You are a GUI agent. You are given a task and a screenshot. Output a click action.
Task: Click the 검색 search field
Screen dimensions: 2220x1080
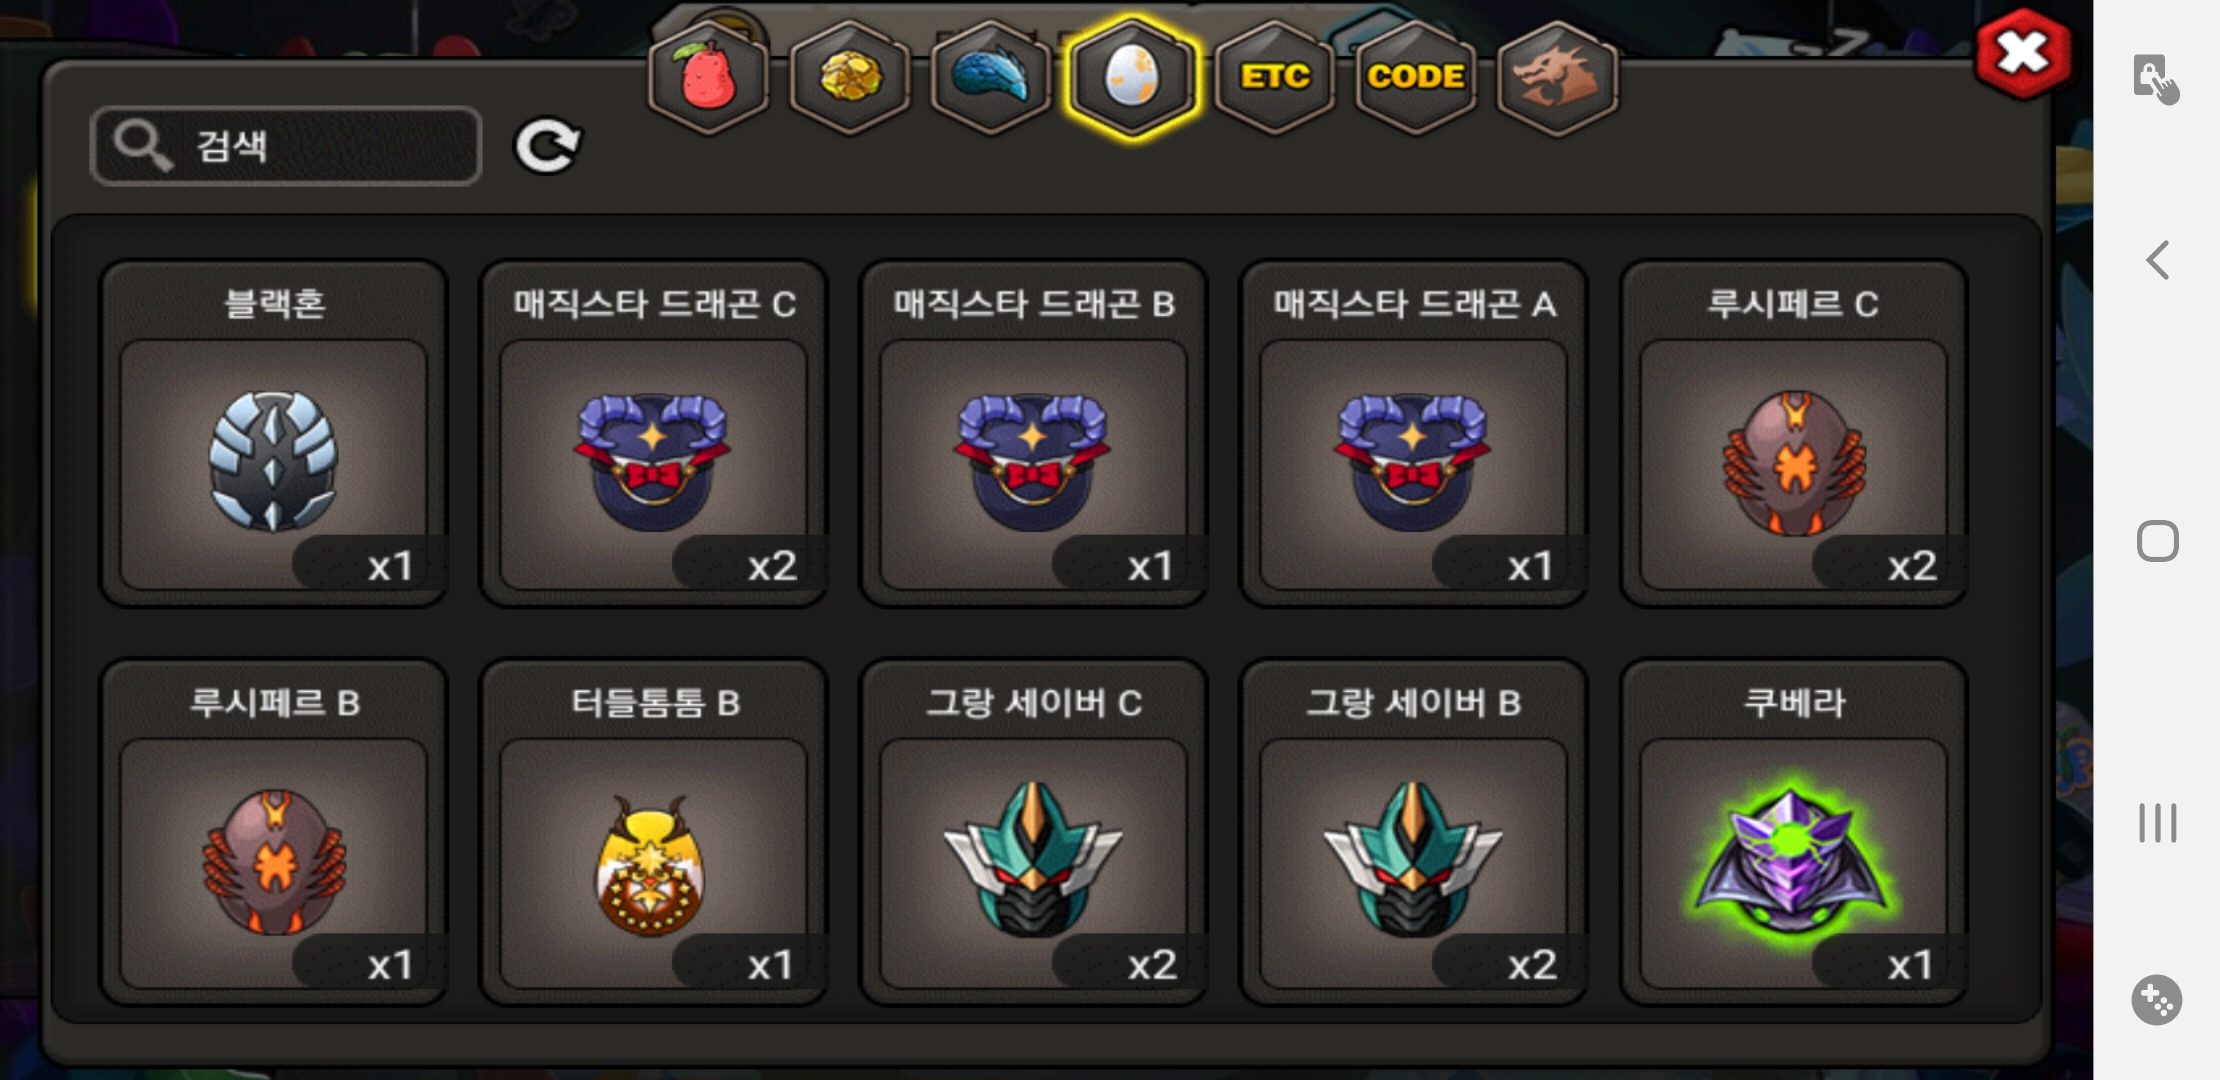point(286,146)
